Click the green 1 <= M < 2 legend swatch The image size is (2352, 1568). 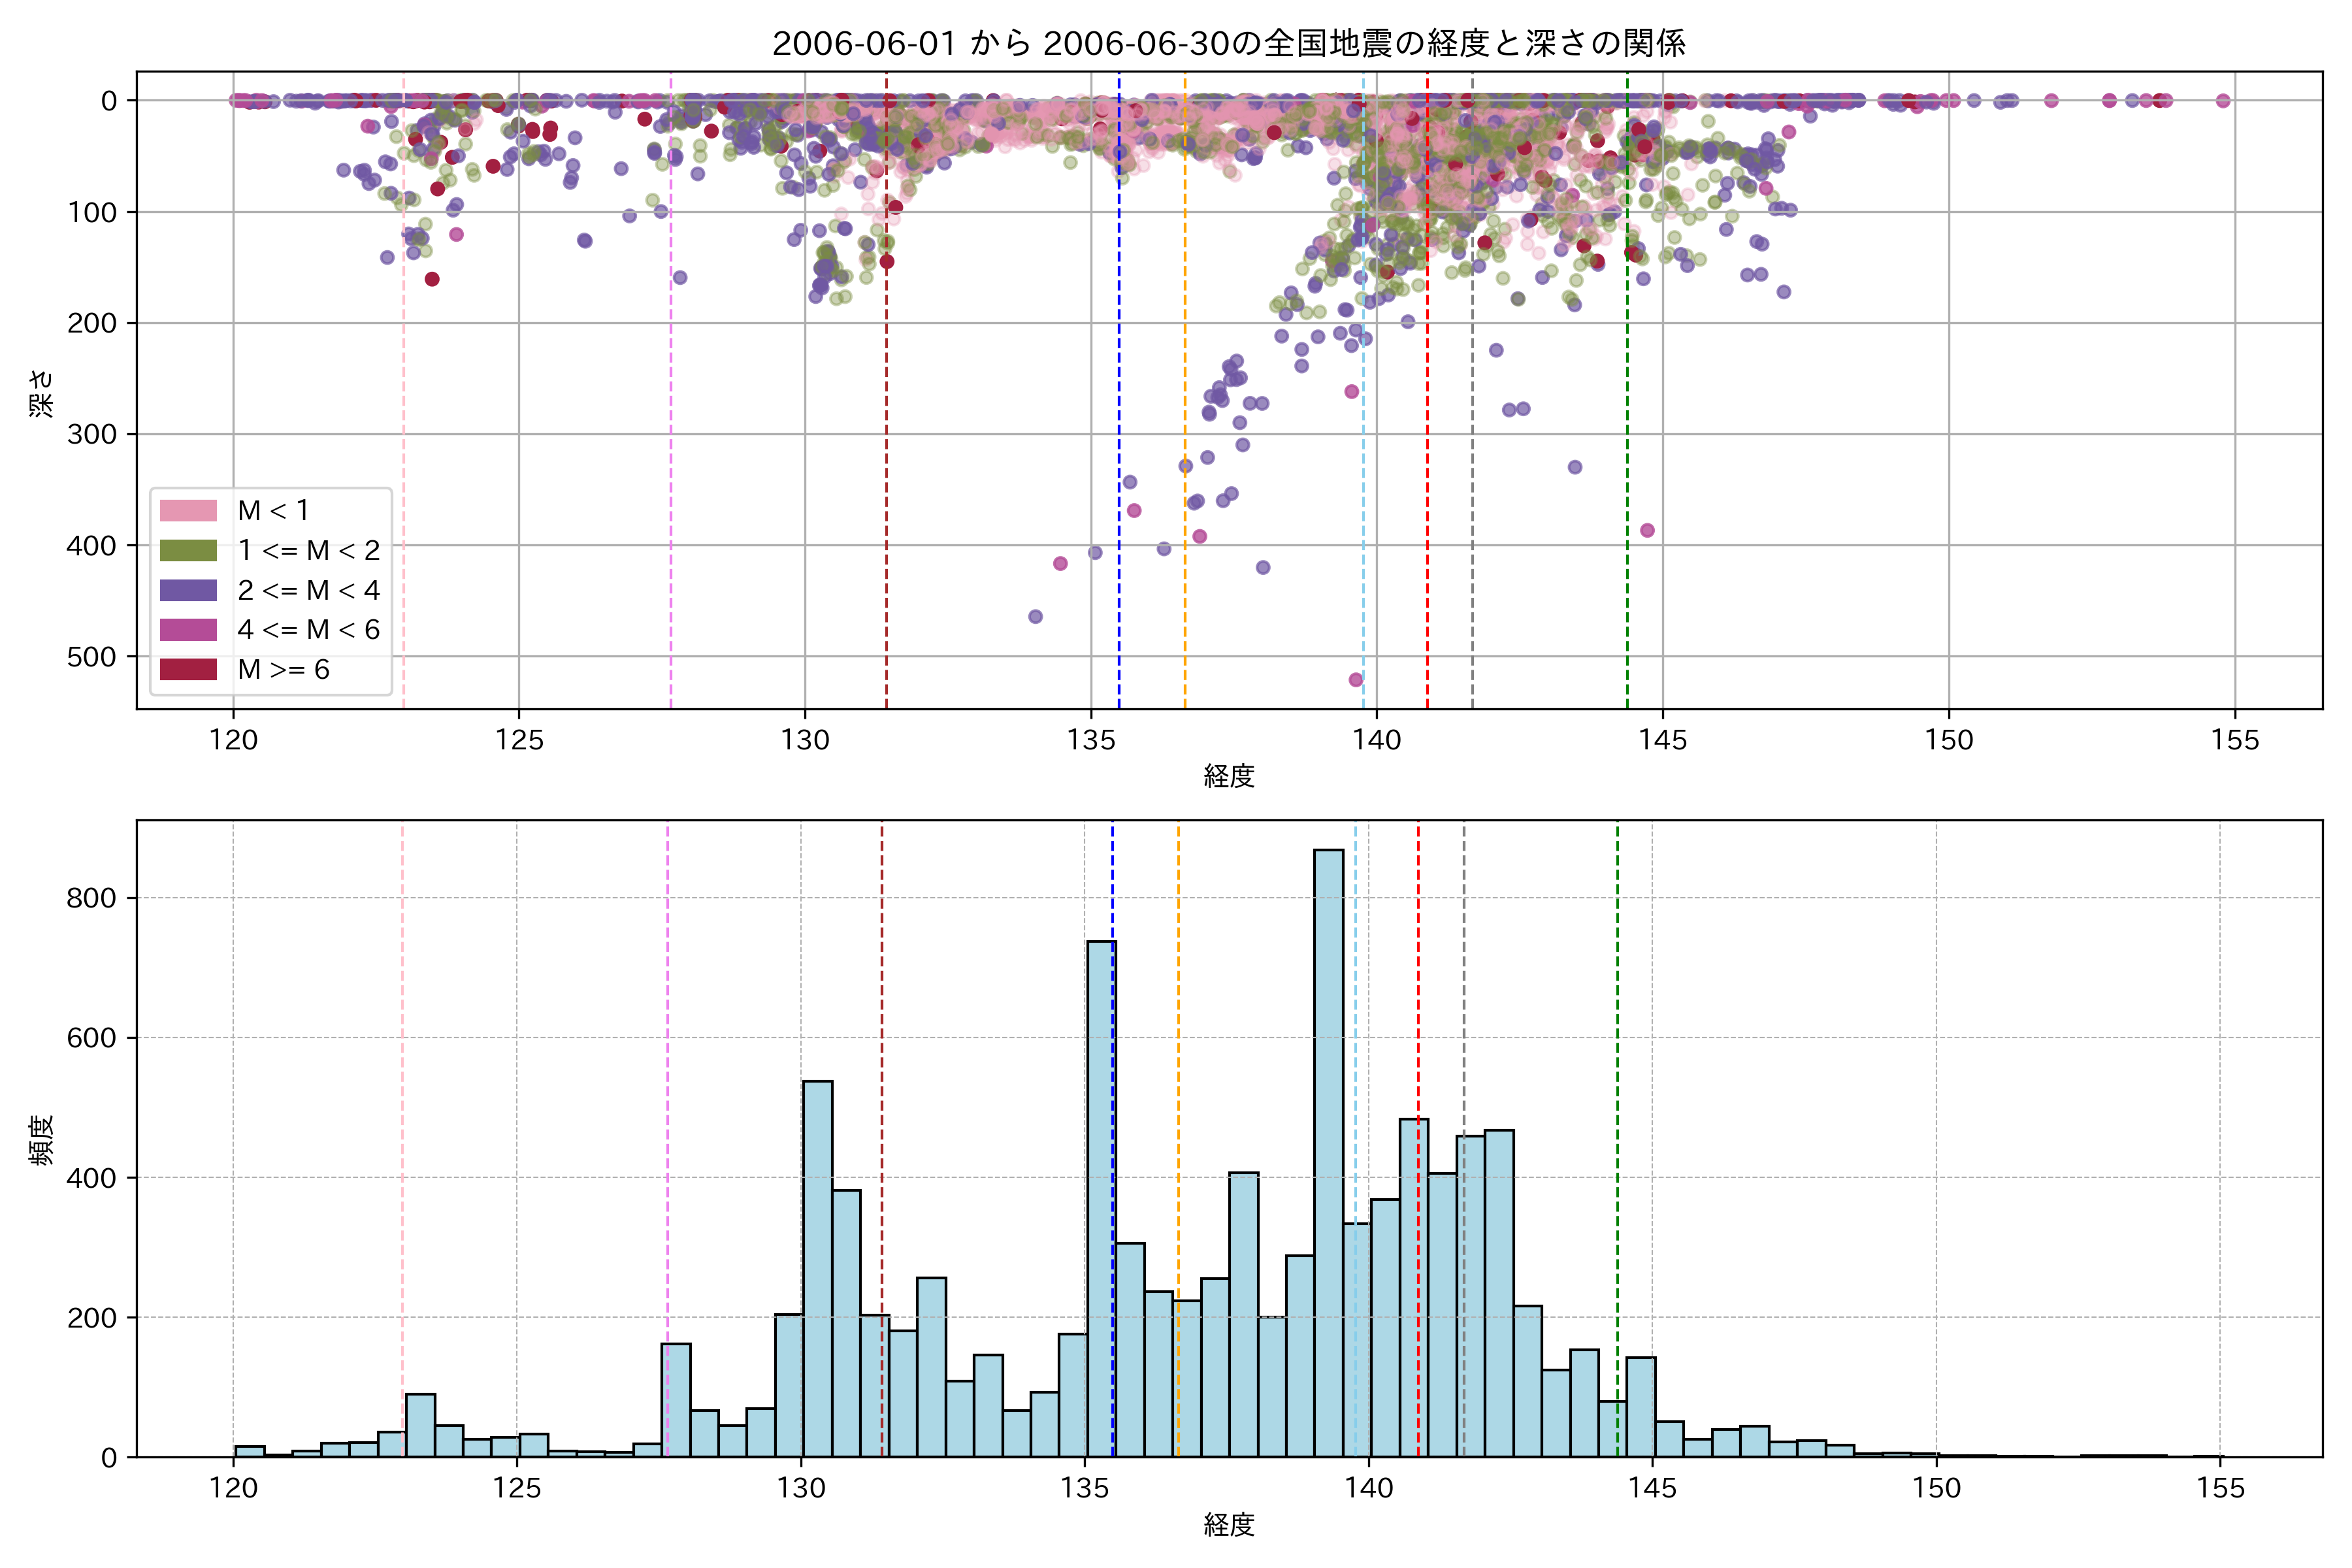[188, 550]
